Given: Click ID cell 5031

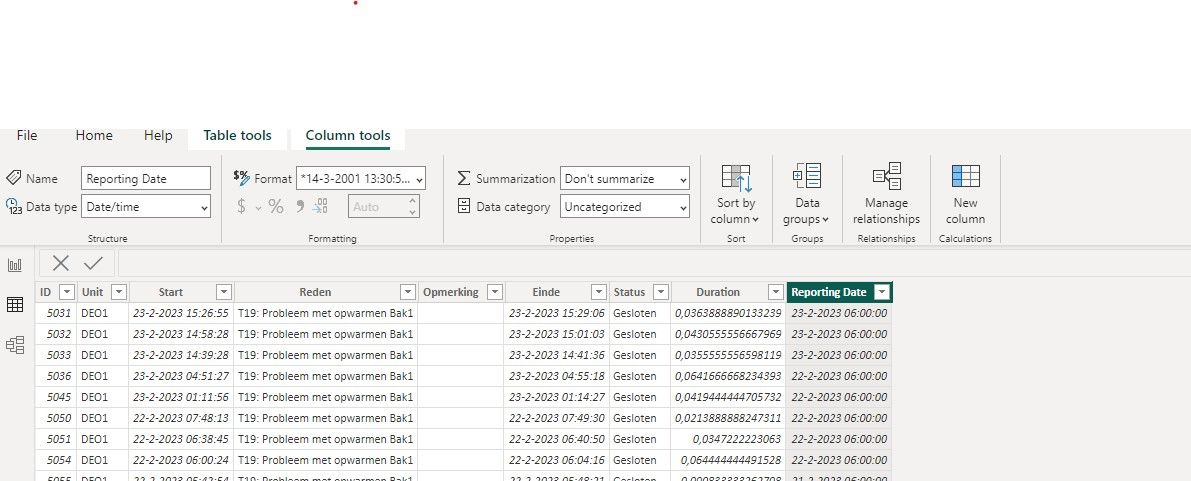Looking at the screenshot, I should click(x=55, y=313).
